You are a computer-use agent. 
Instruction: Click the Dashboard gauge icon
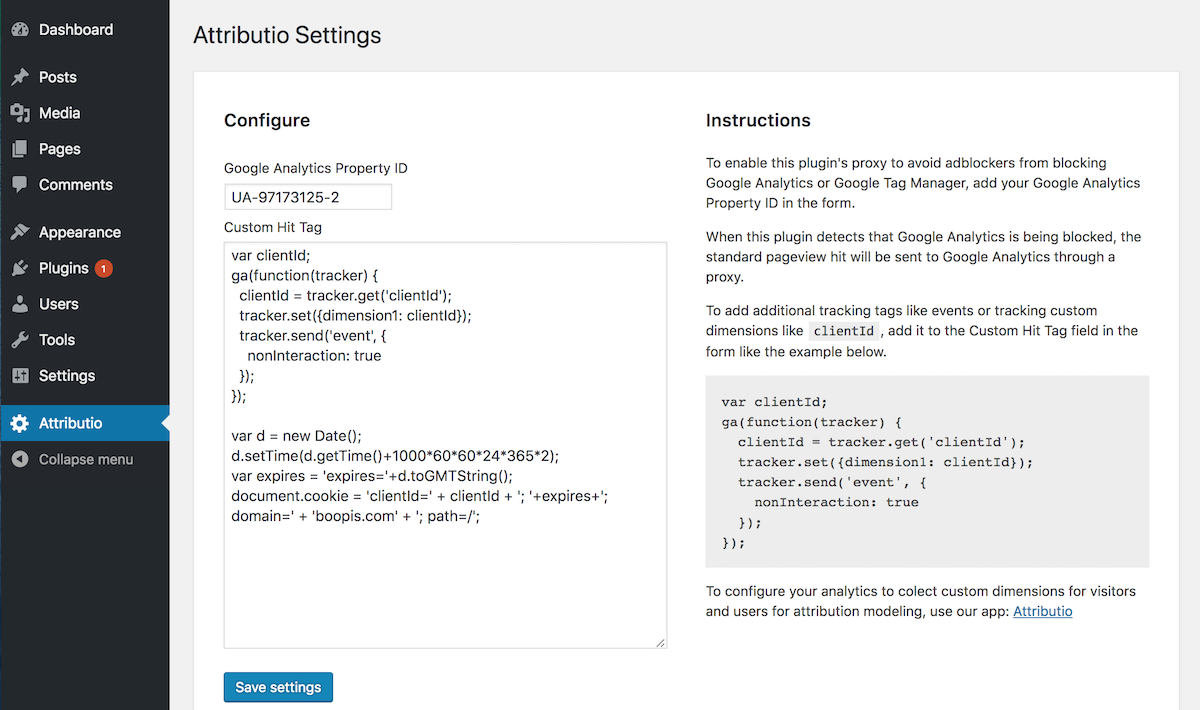20,30
